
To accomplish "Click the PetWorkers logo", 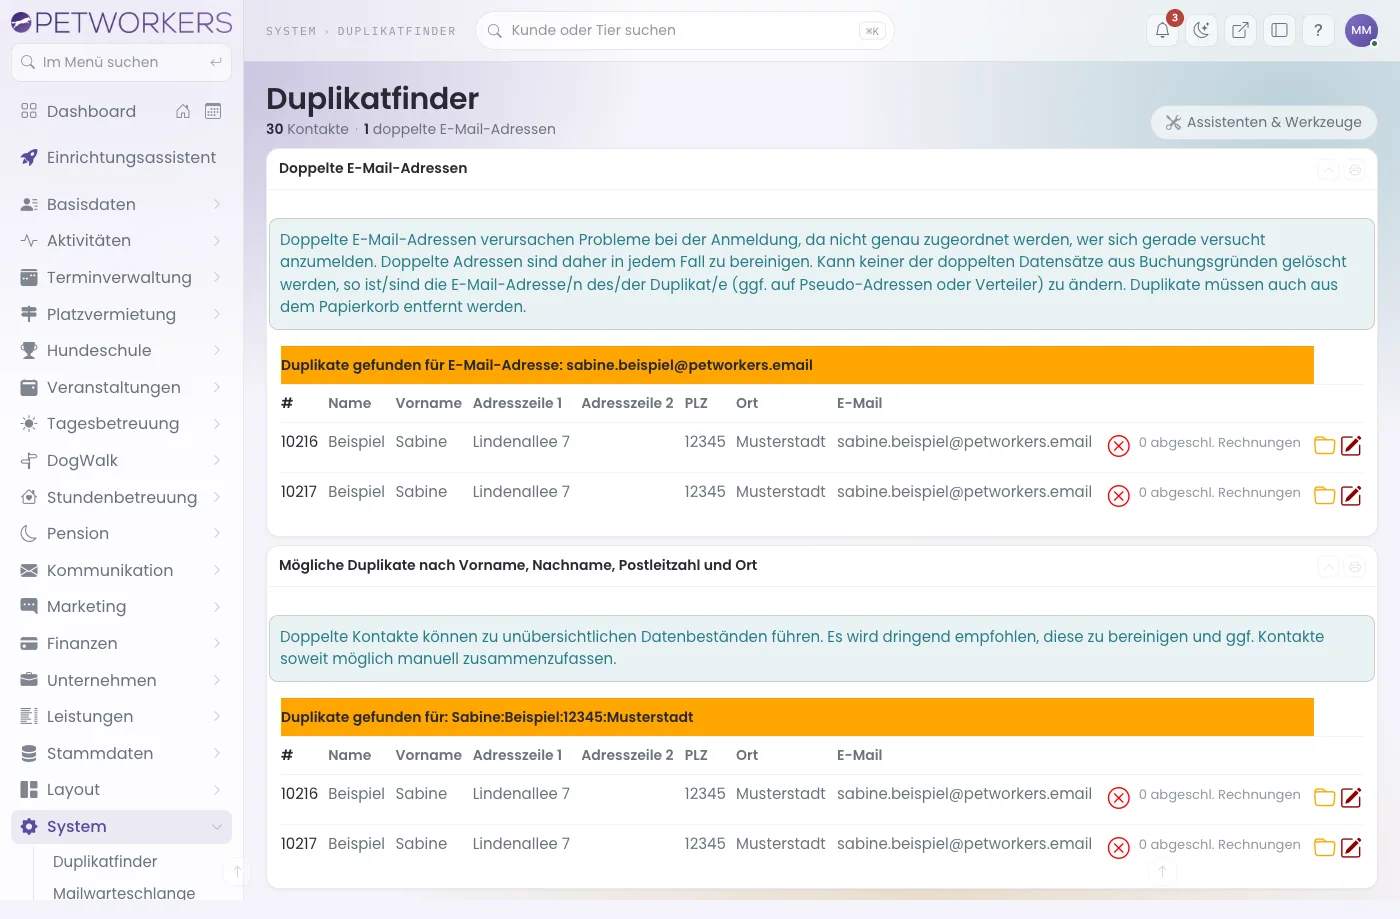I will [122, 22].
